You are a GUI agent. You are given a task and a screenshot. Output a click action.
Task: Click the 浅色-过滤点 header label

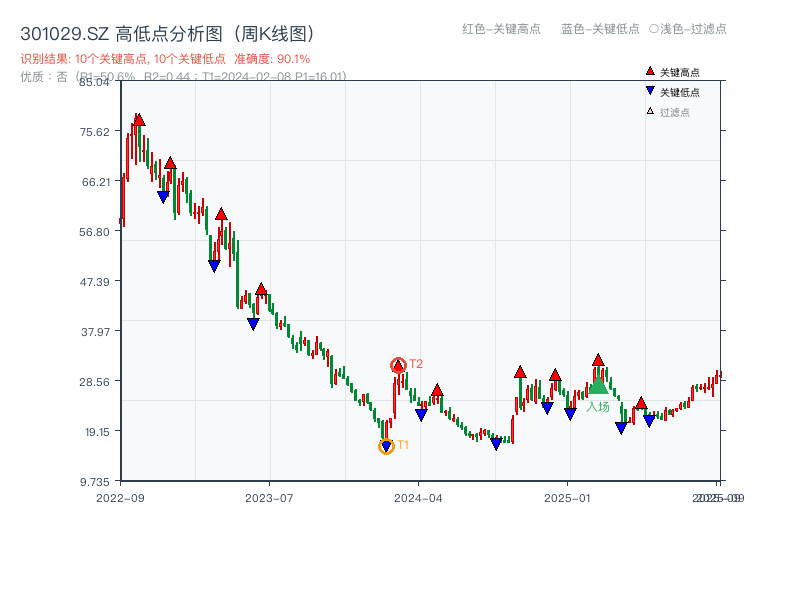[x=688, y=29]
